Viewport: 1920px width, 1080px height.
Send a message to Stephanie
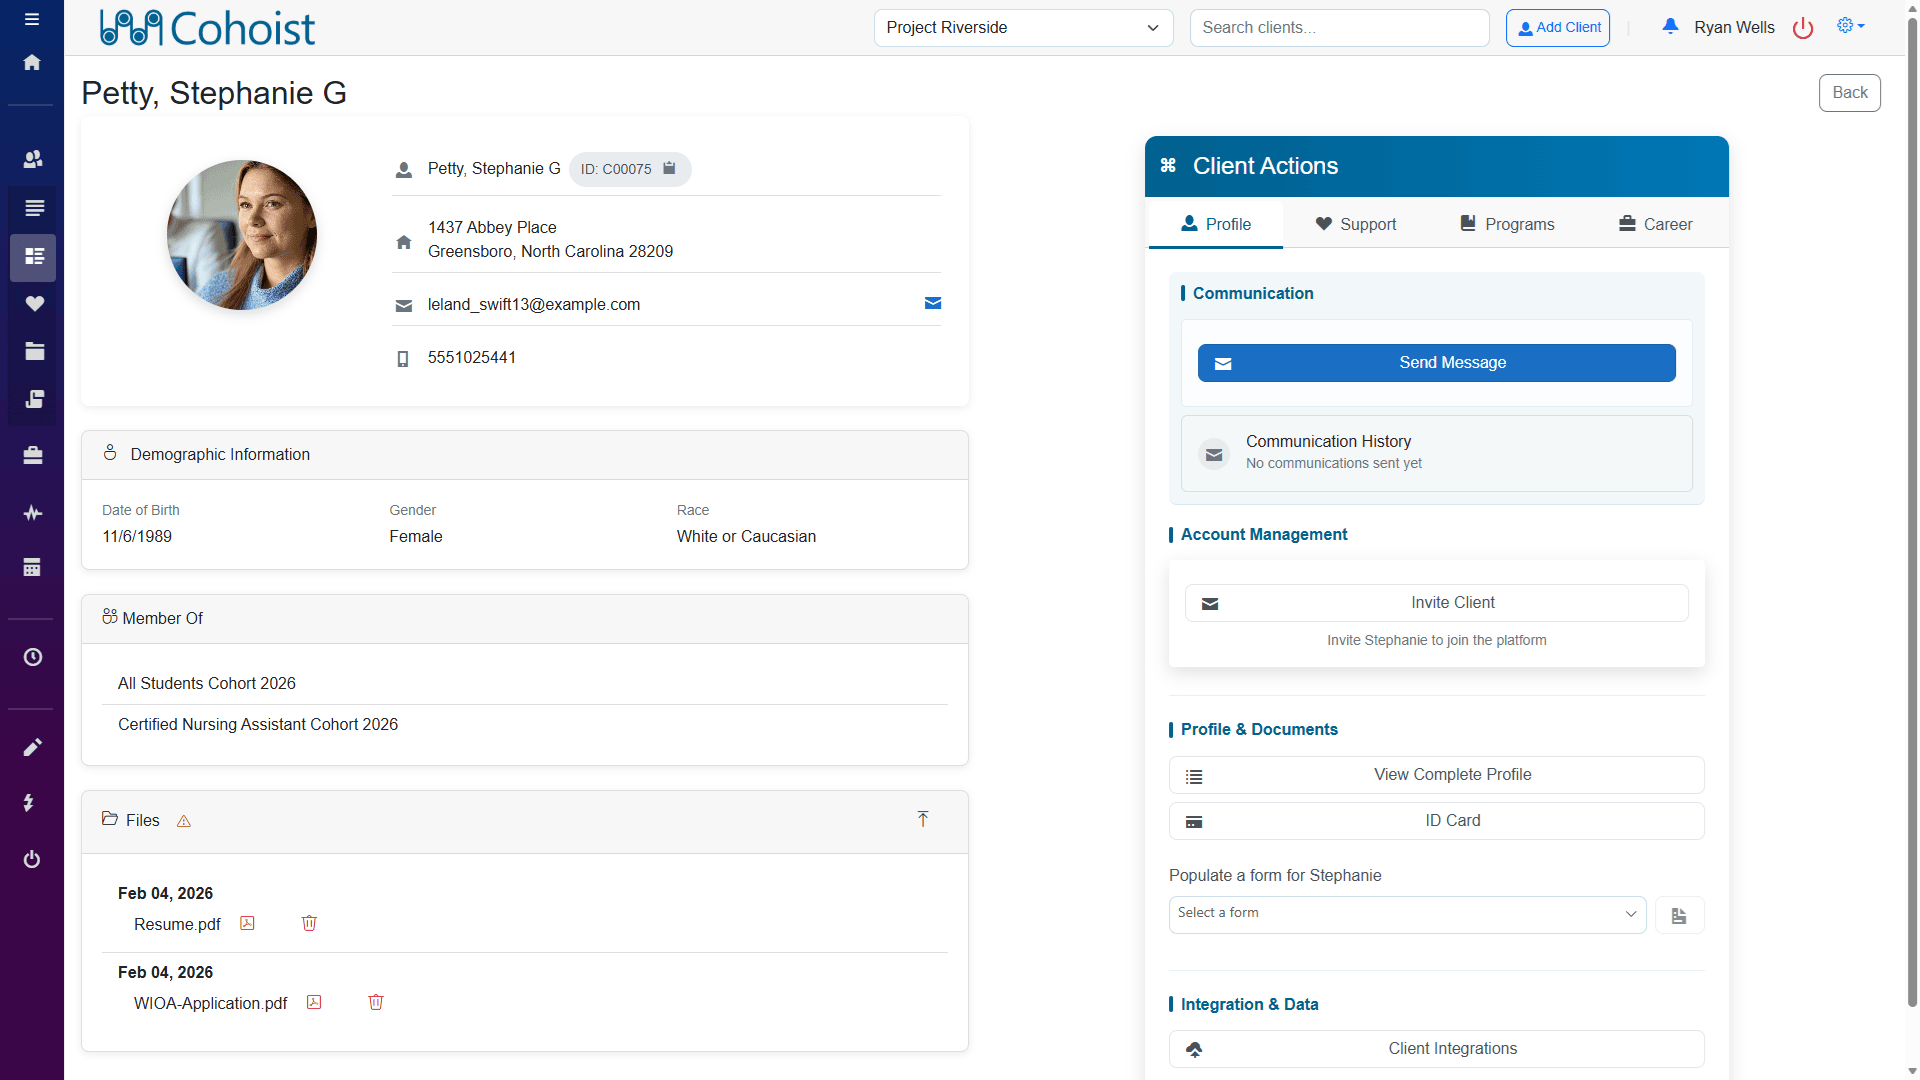[1436, 362]
